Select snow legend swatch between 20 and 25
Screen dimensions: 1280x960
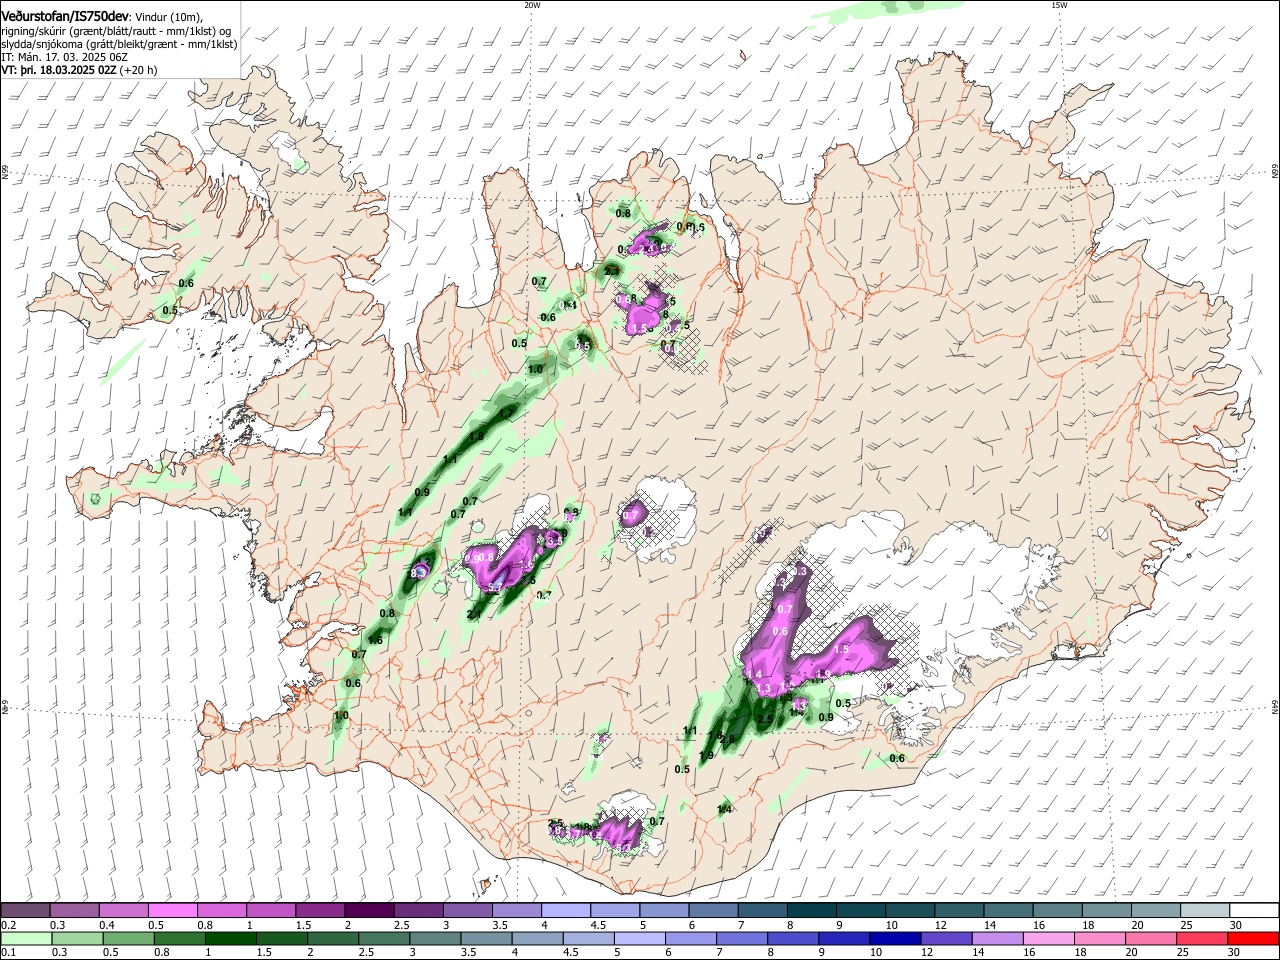click(1154, 911)
